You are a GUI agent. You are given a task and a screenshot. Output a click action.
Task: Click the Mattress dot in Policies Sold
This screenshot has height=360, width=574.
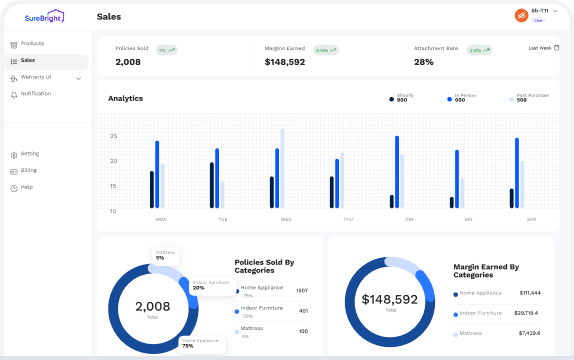[x=237, y=332]
